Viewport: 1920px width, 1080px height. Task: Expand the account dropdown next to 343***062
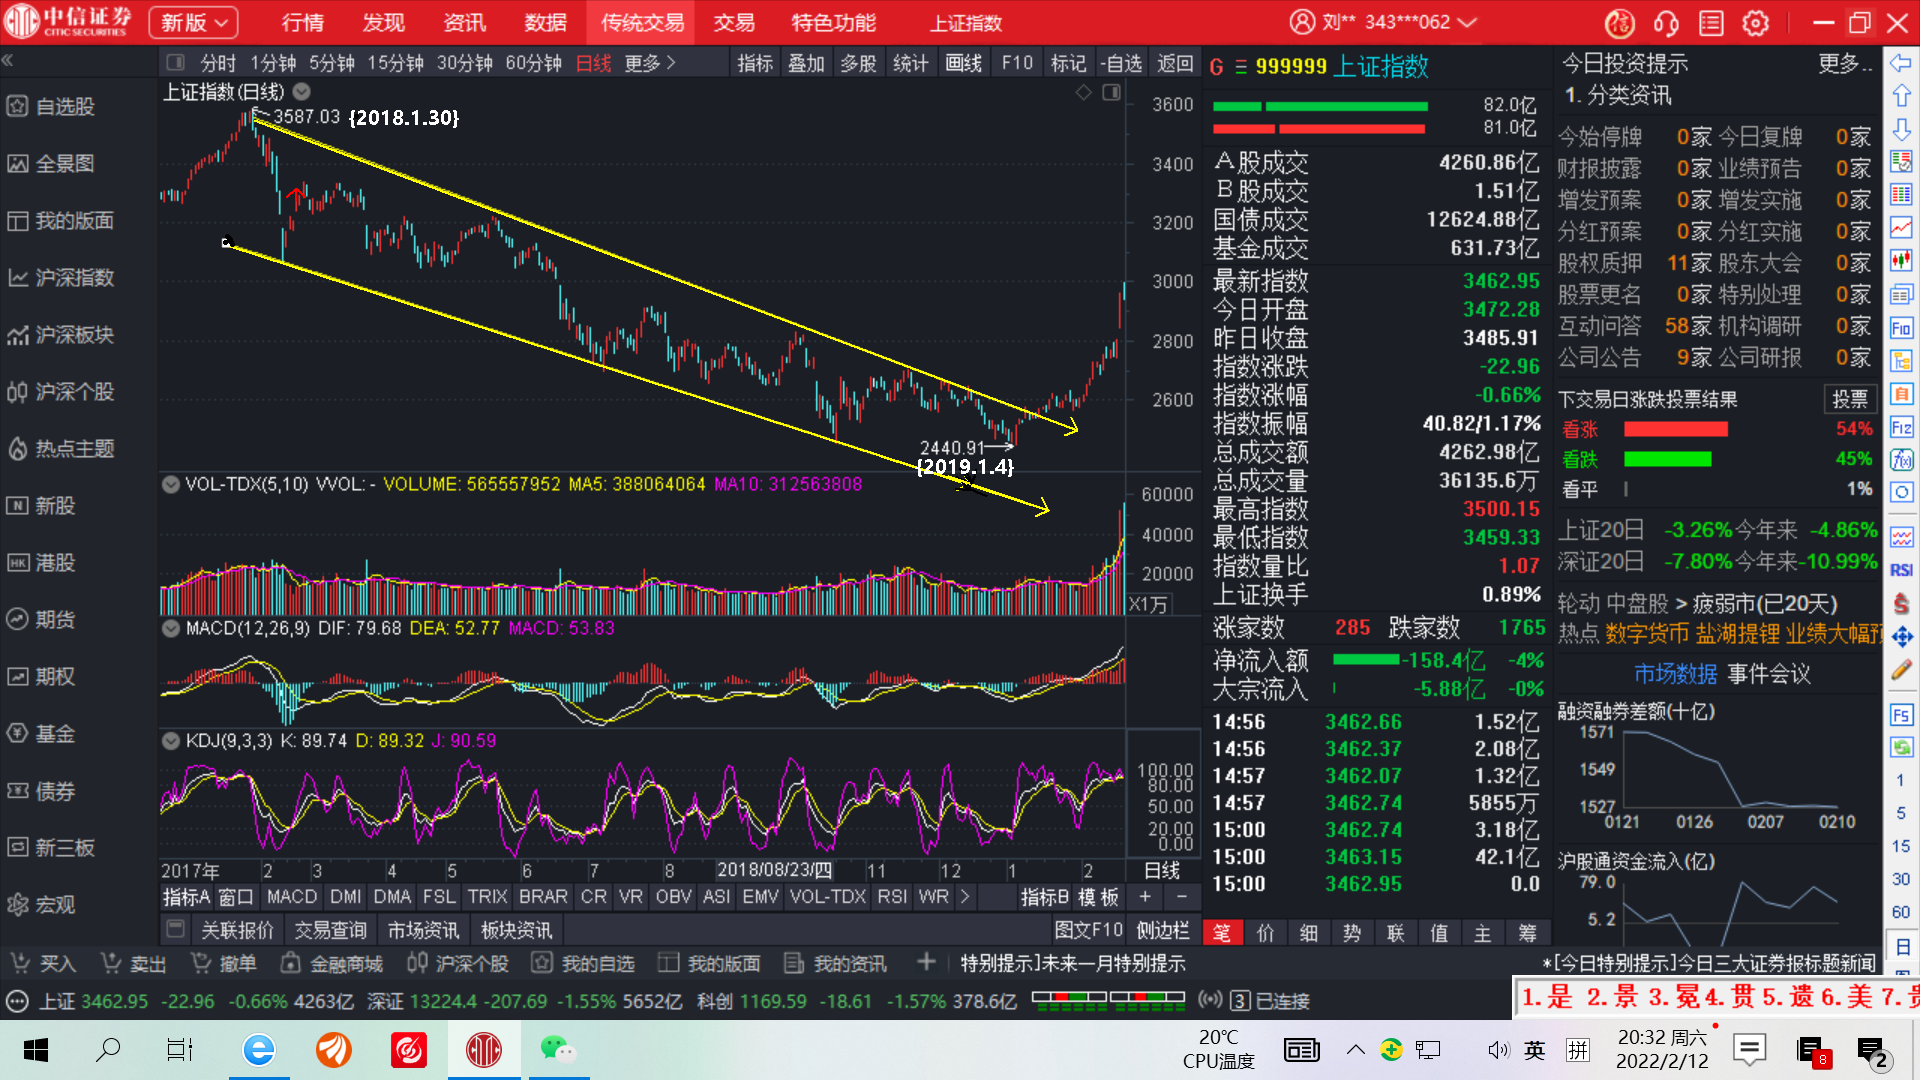(x=1468, y=22)
